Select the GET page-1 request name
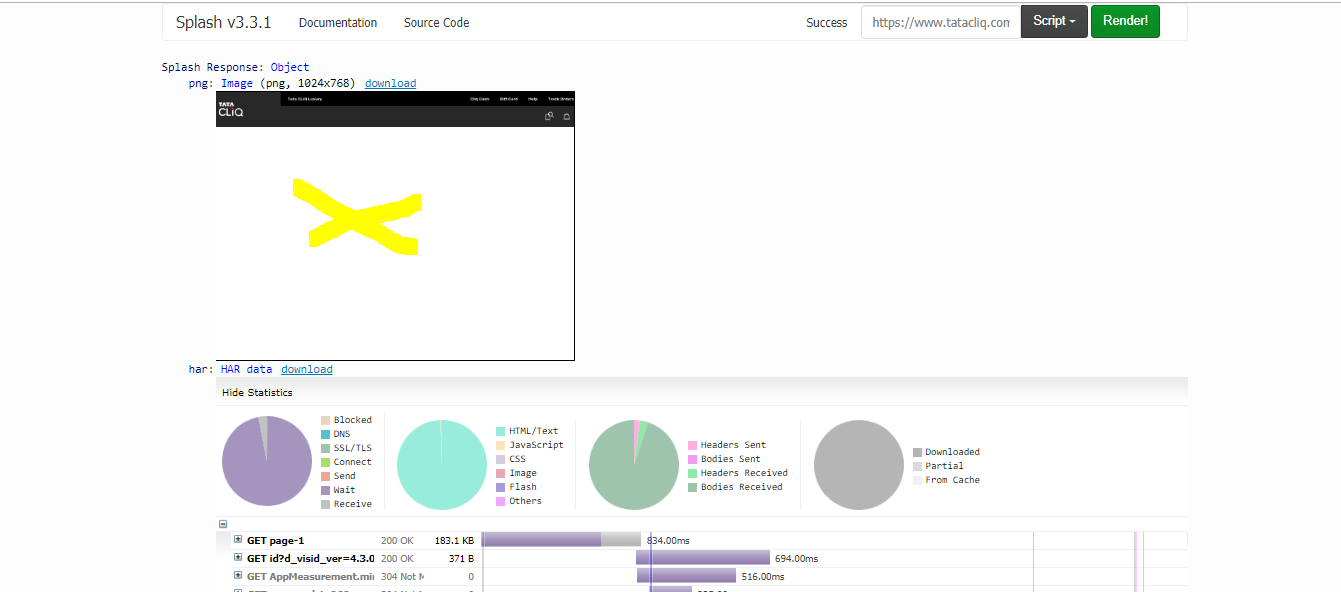 (275, 540)
